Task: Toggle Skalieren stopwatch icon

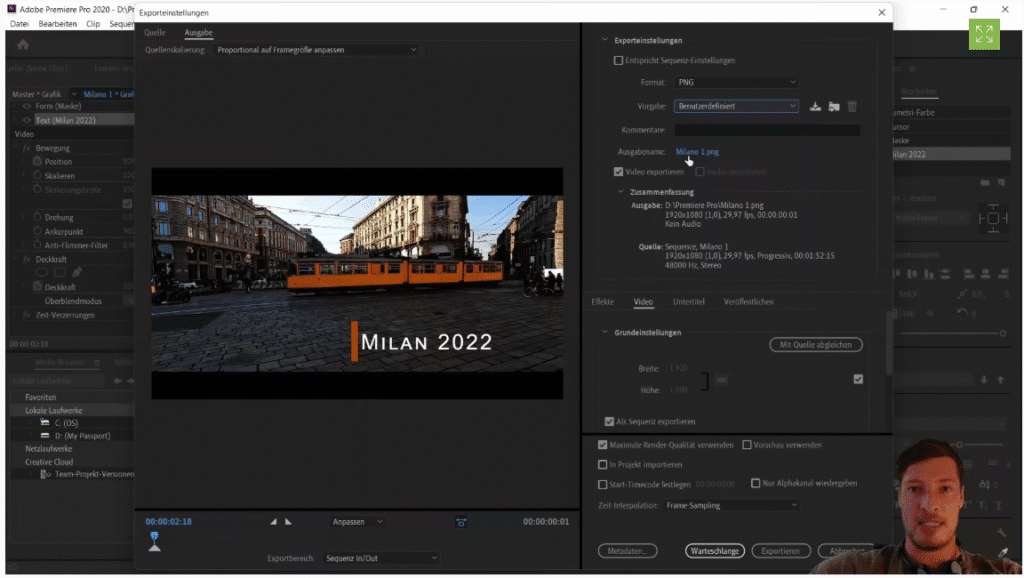Action: tap(37, 175)
